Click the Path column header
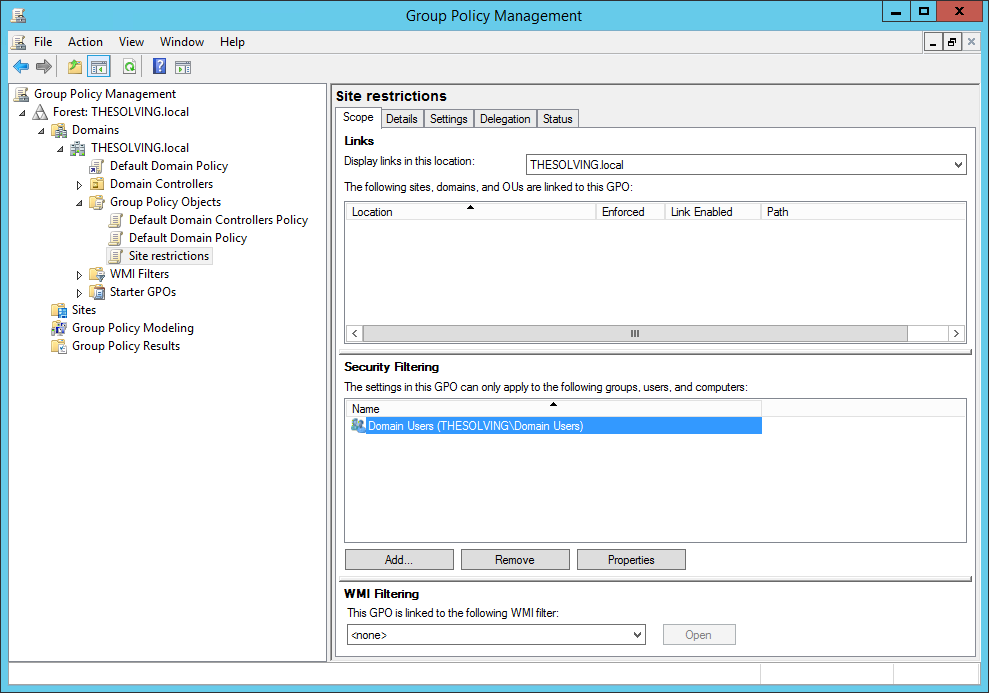 pyautogui.click(x=863, y=212)
